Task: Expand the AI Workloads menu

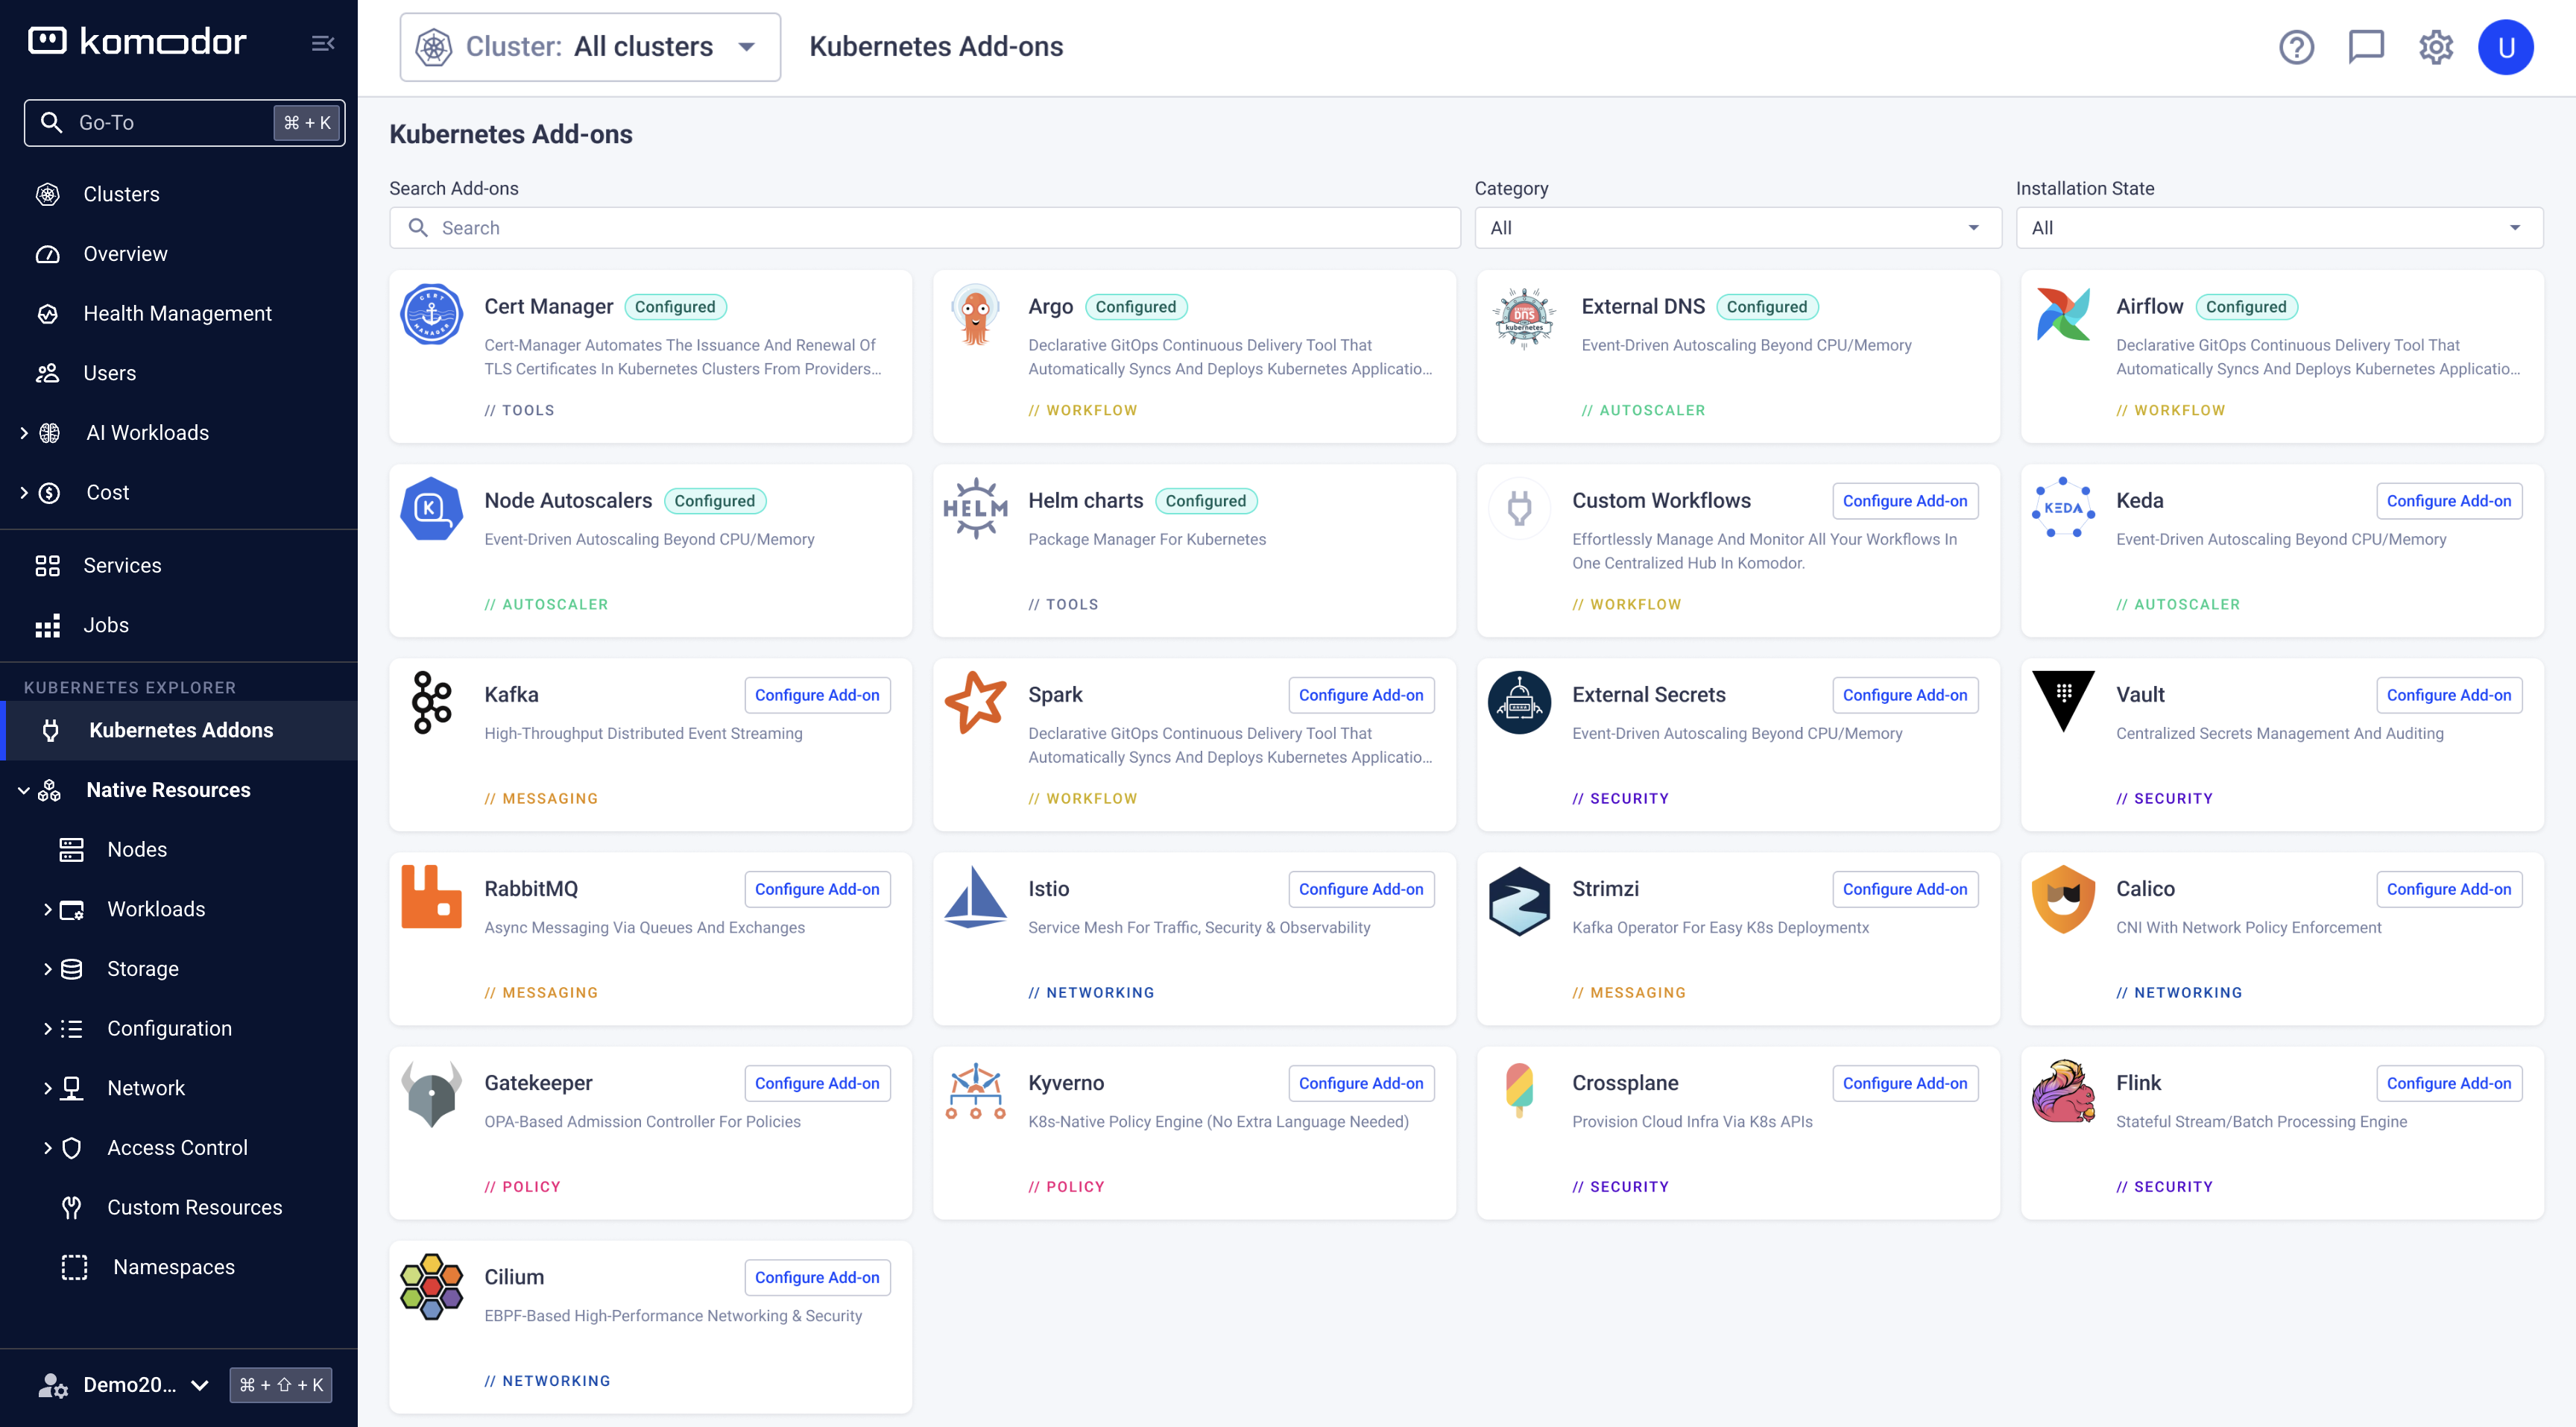Action: click(24, 433)
